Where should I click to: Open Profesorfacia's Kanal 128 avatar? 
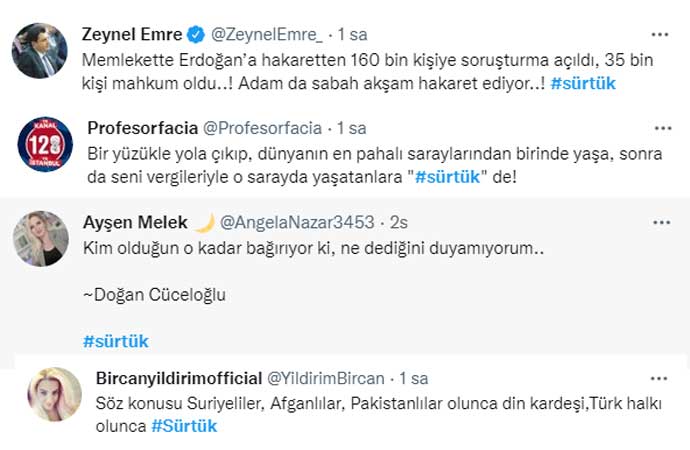46,144
